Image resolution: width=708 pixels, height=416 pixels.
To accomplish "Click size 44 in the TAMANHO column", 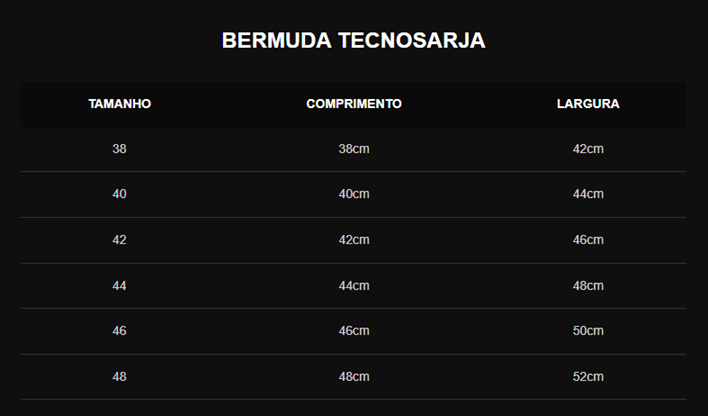I will coord(120,286).
